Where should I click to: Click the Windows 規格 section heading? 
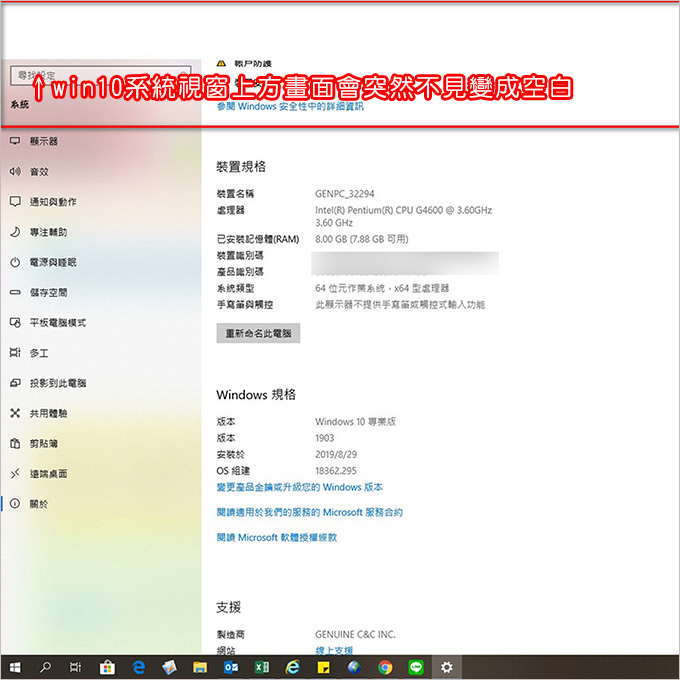[x=256, y=395]
